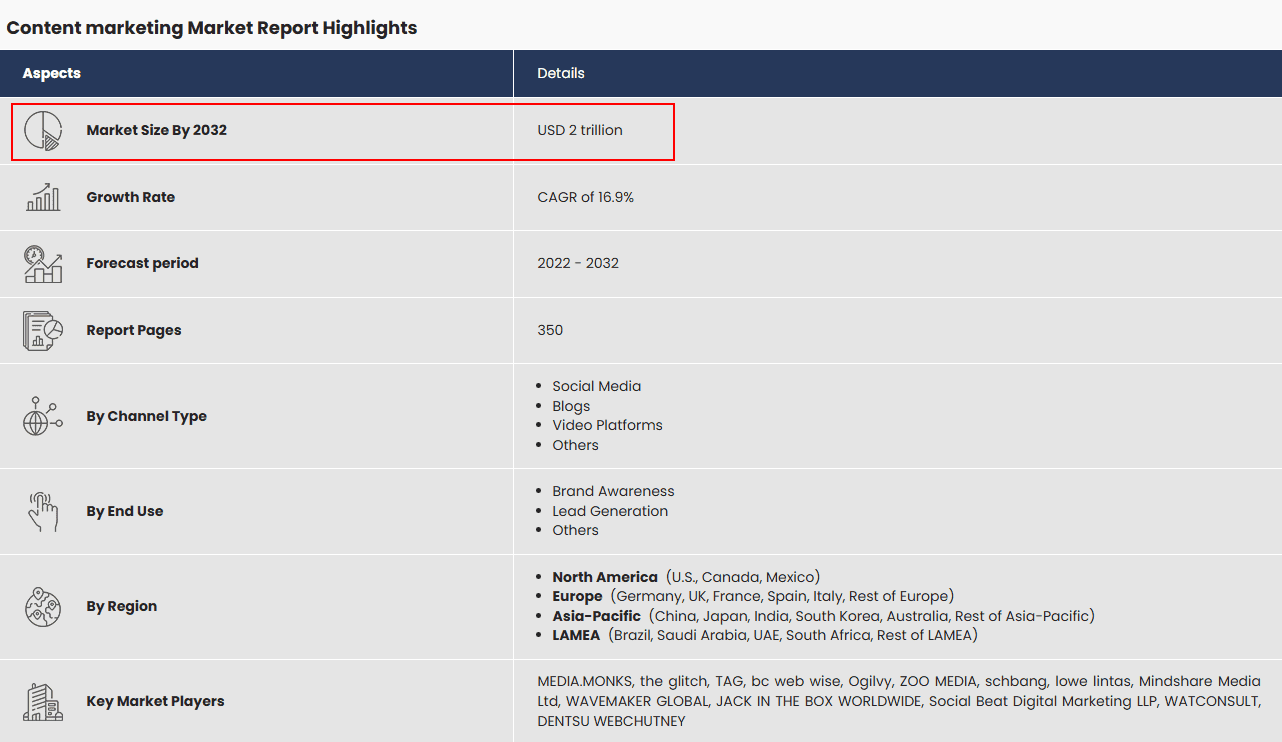Click the globe network Channel Type icon
The width and height of the screenshot is (1282, 742).
click(x=43, y=416)
